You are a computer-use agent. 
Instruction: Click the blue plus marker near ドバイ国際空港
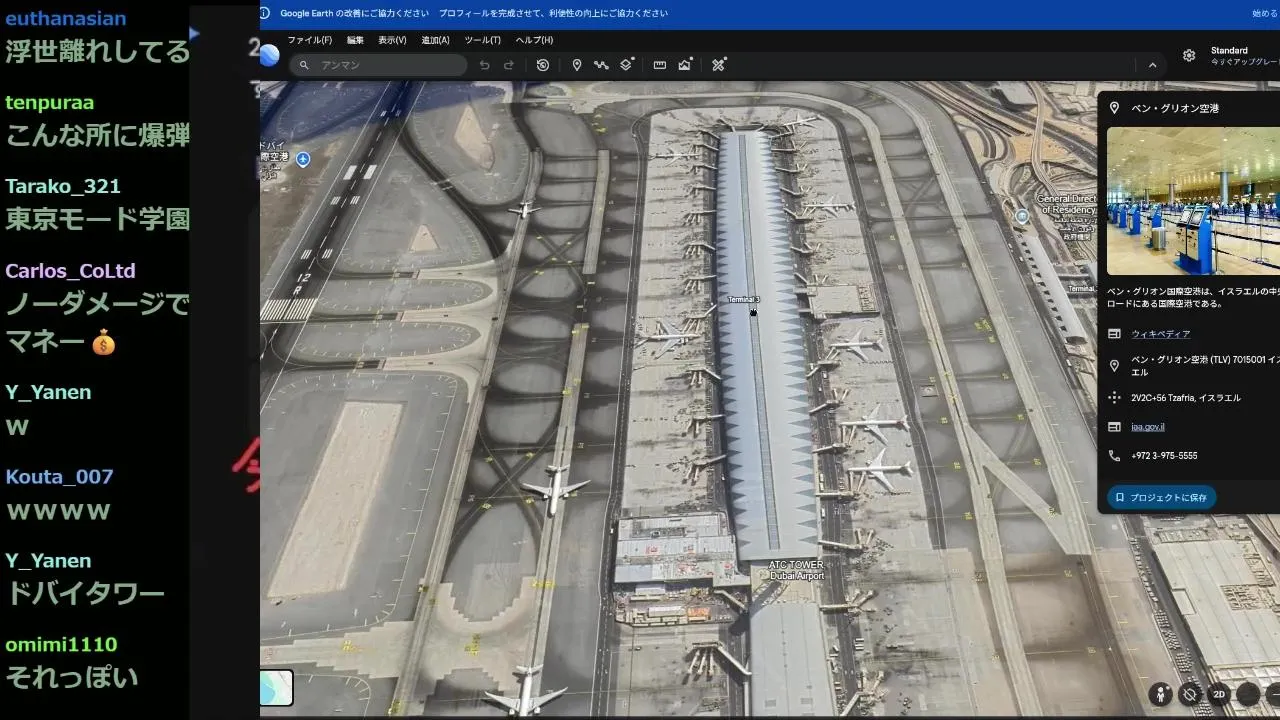coord(303,159)
